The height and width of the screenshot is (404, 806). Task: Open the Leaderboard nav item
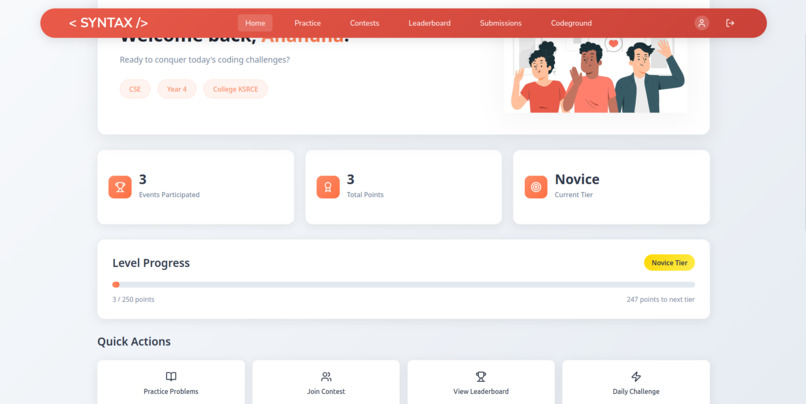coord(429,23)
